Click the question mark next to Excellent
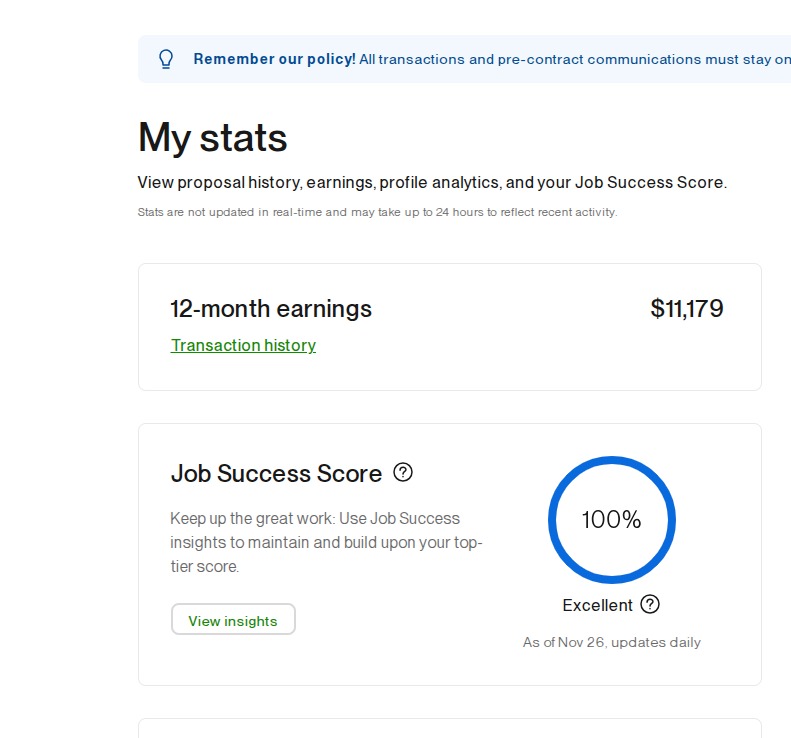Image resolution: width=791 pixels, height=738 pixels. (x=650, y=604)
